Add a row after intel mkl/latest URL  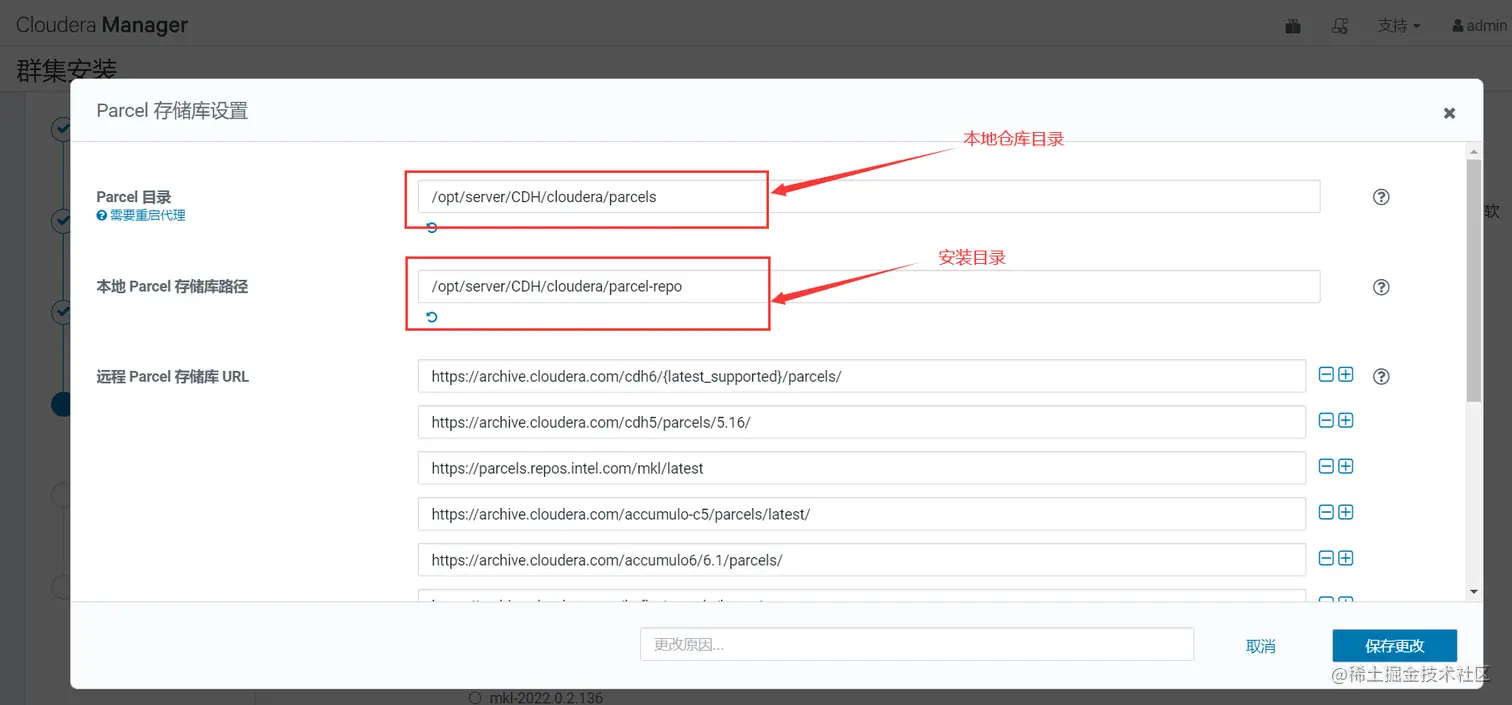[x=1346, y=466]
